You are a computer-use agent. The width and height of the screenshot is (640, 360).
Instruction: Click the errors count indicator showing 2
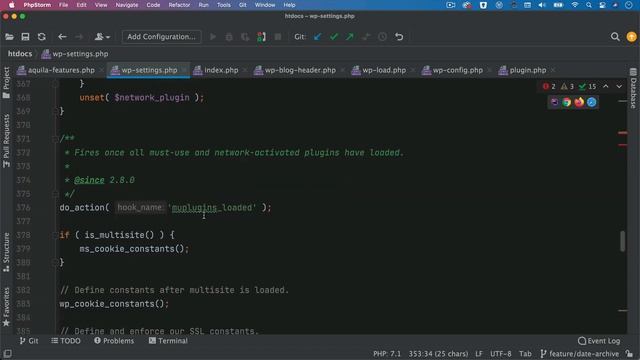[x=549, y=87]
